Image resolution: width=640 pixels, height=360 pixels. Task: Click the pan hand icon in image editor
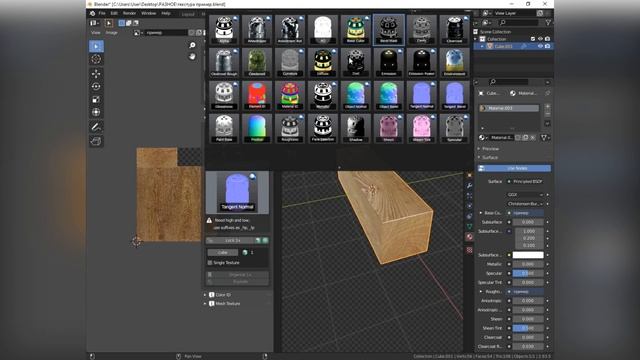pos(192,56)
